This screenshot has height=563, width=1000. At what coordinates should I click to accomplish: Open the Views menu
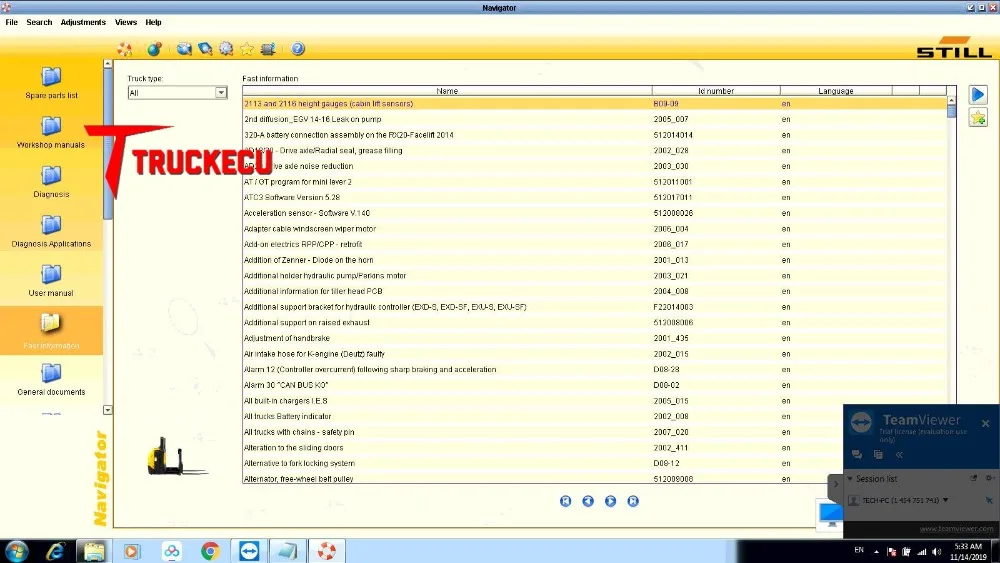(x=126, y=22)
